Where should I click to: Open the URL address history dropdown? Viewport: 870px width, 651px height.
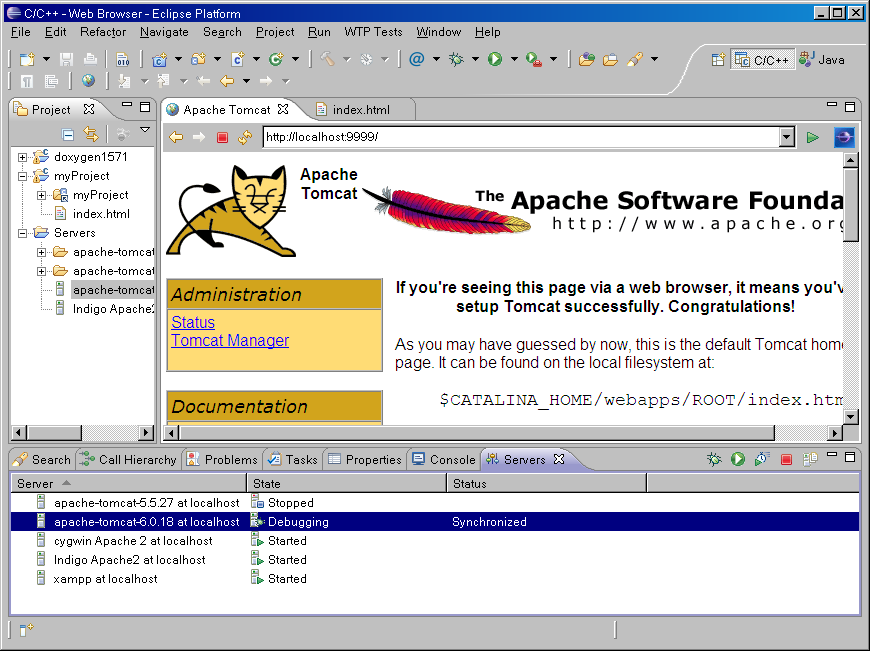786,138
